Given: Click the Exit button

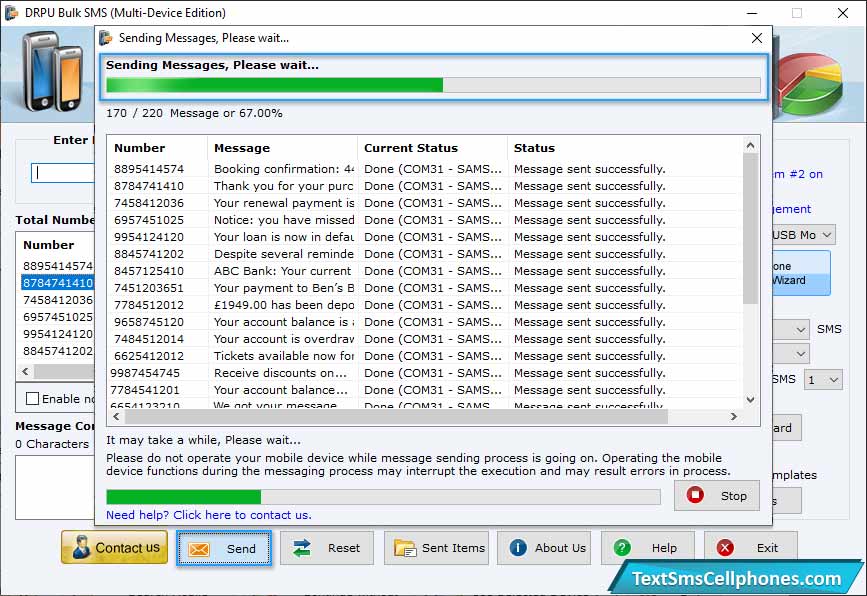Looking at the screenshot, I should coord(751,548).
